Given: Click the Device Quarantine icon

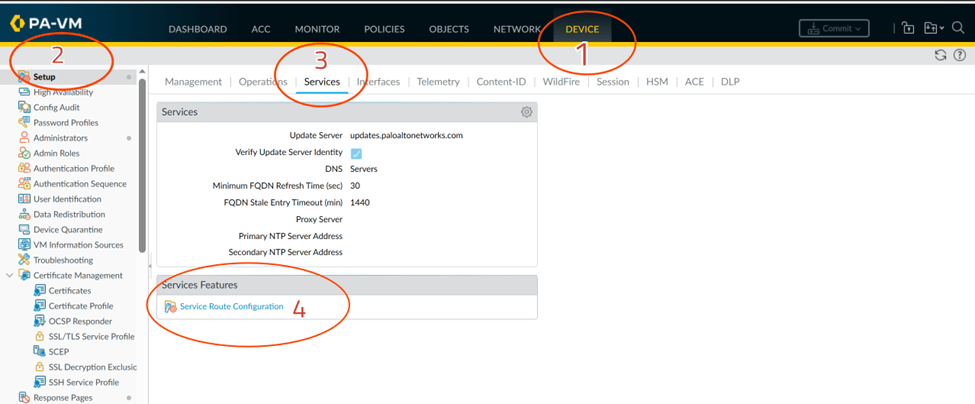Looking at the screenshot, I should coord(24,229).
